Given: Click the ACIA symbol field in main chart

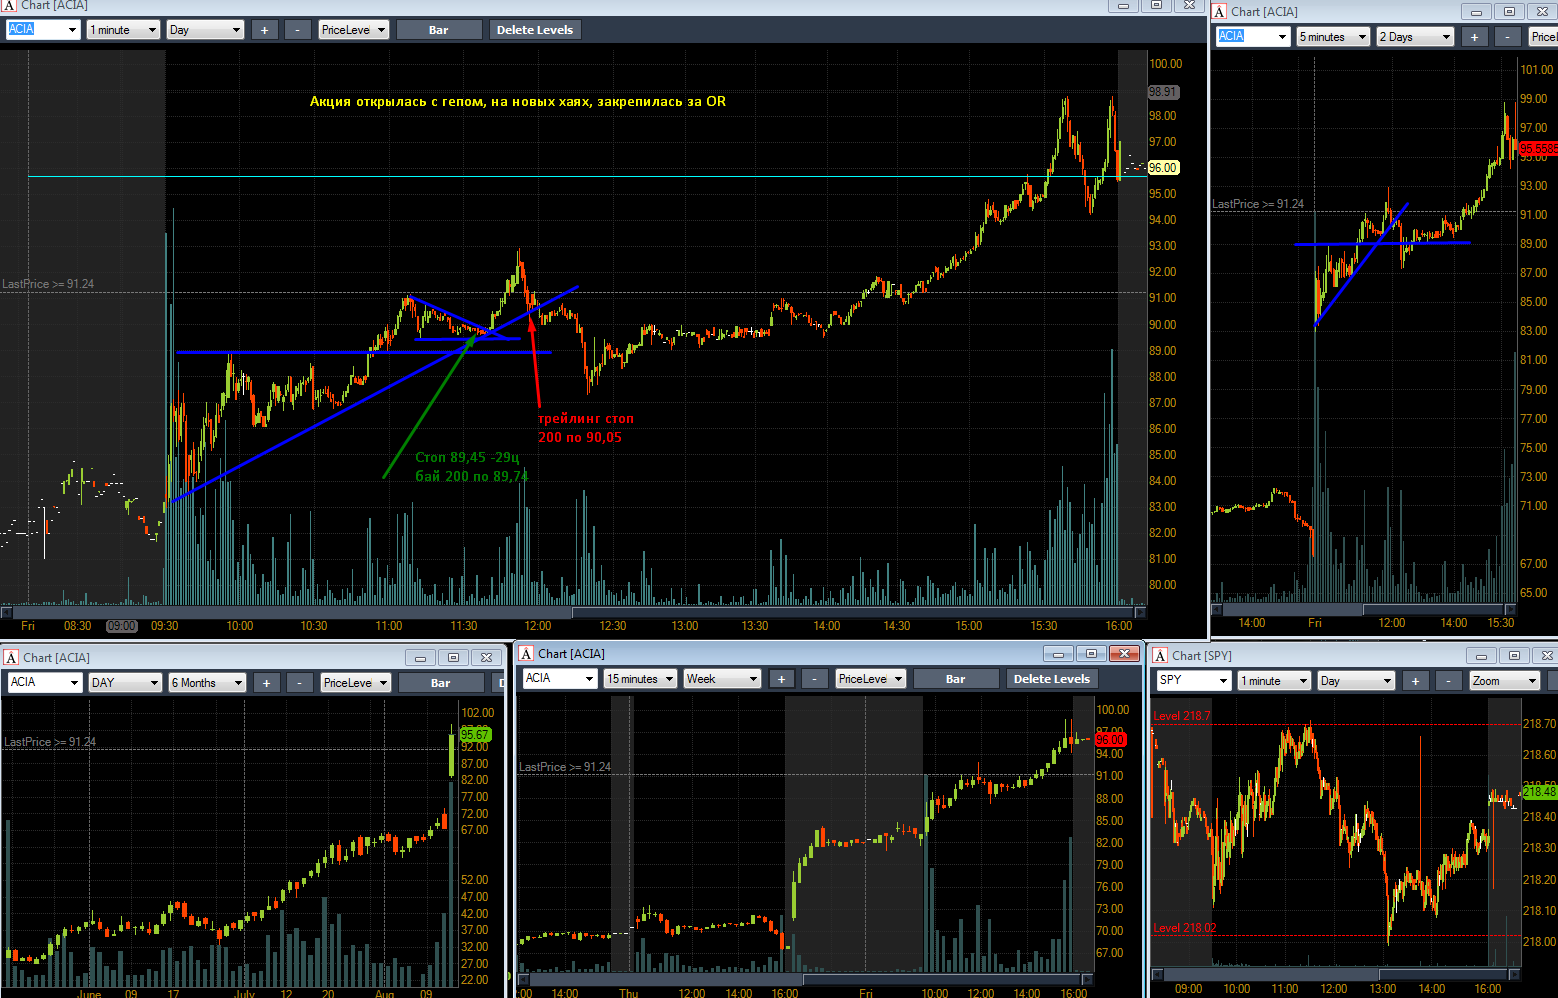Looking at the screenshot, I should pyautogui.click(x=43, y=30).
